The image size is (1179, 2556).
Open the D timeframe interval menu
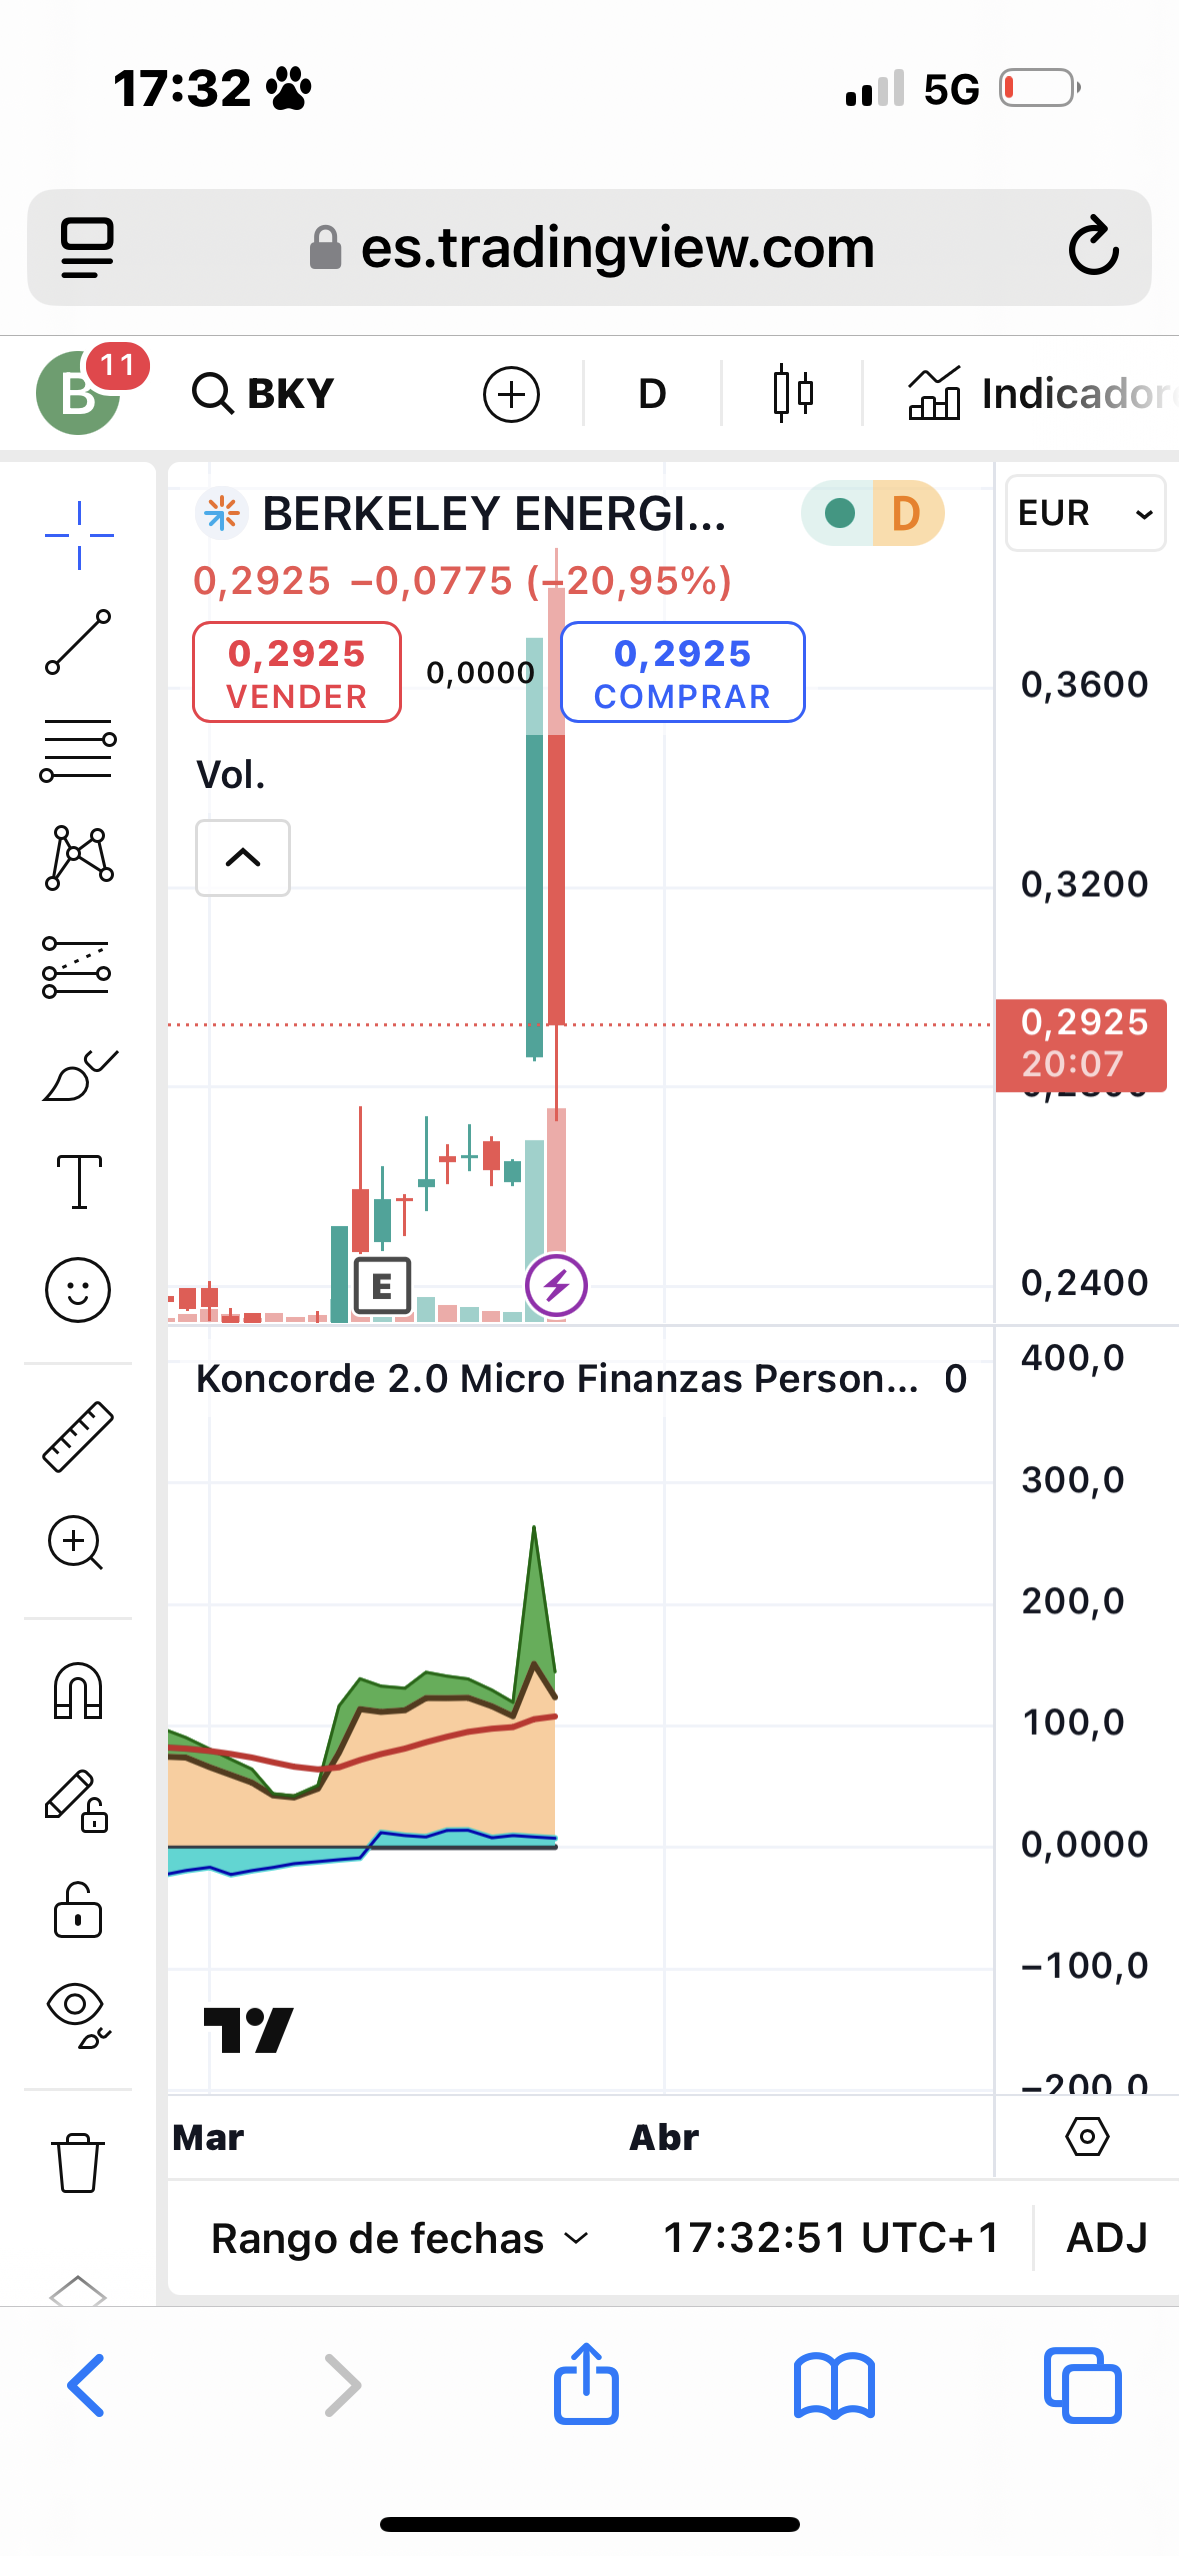[652, 393]
